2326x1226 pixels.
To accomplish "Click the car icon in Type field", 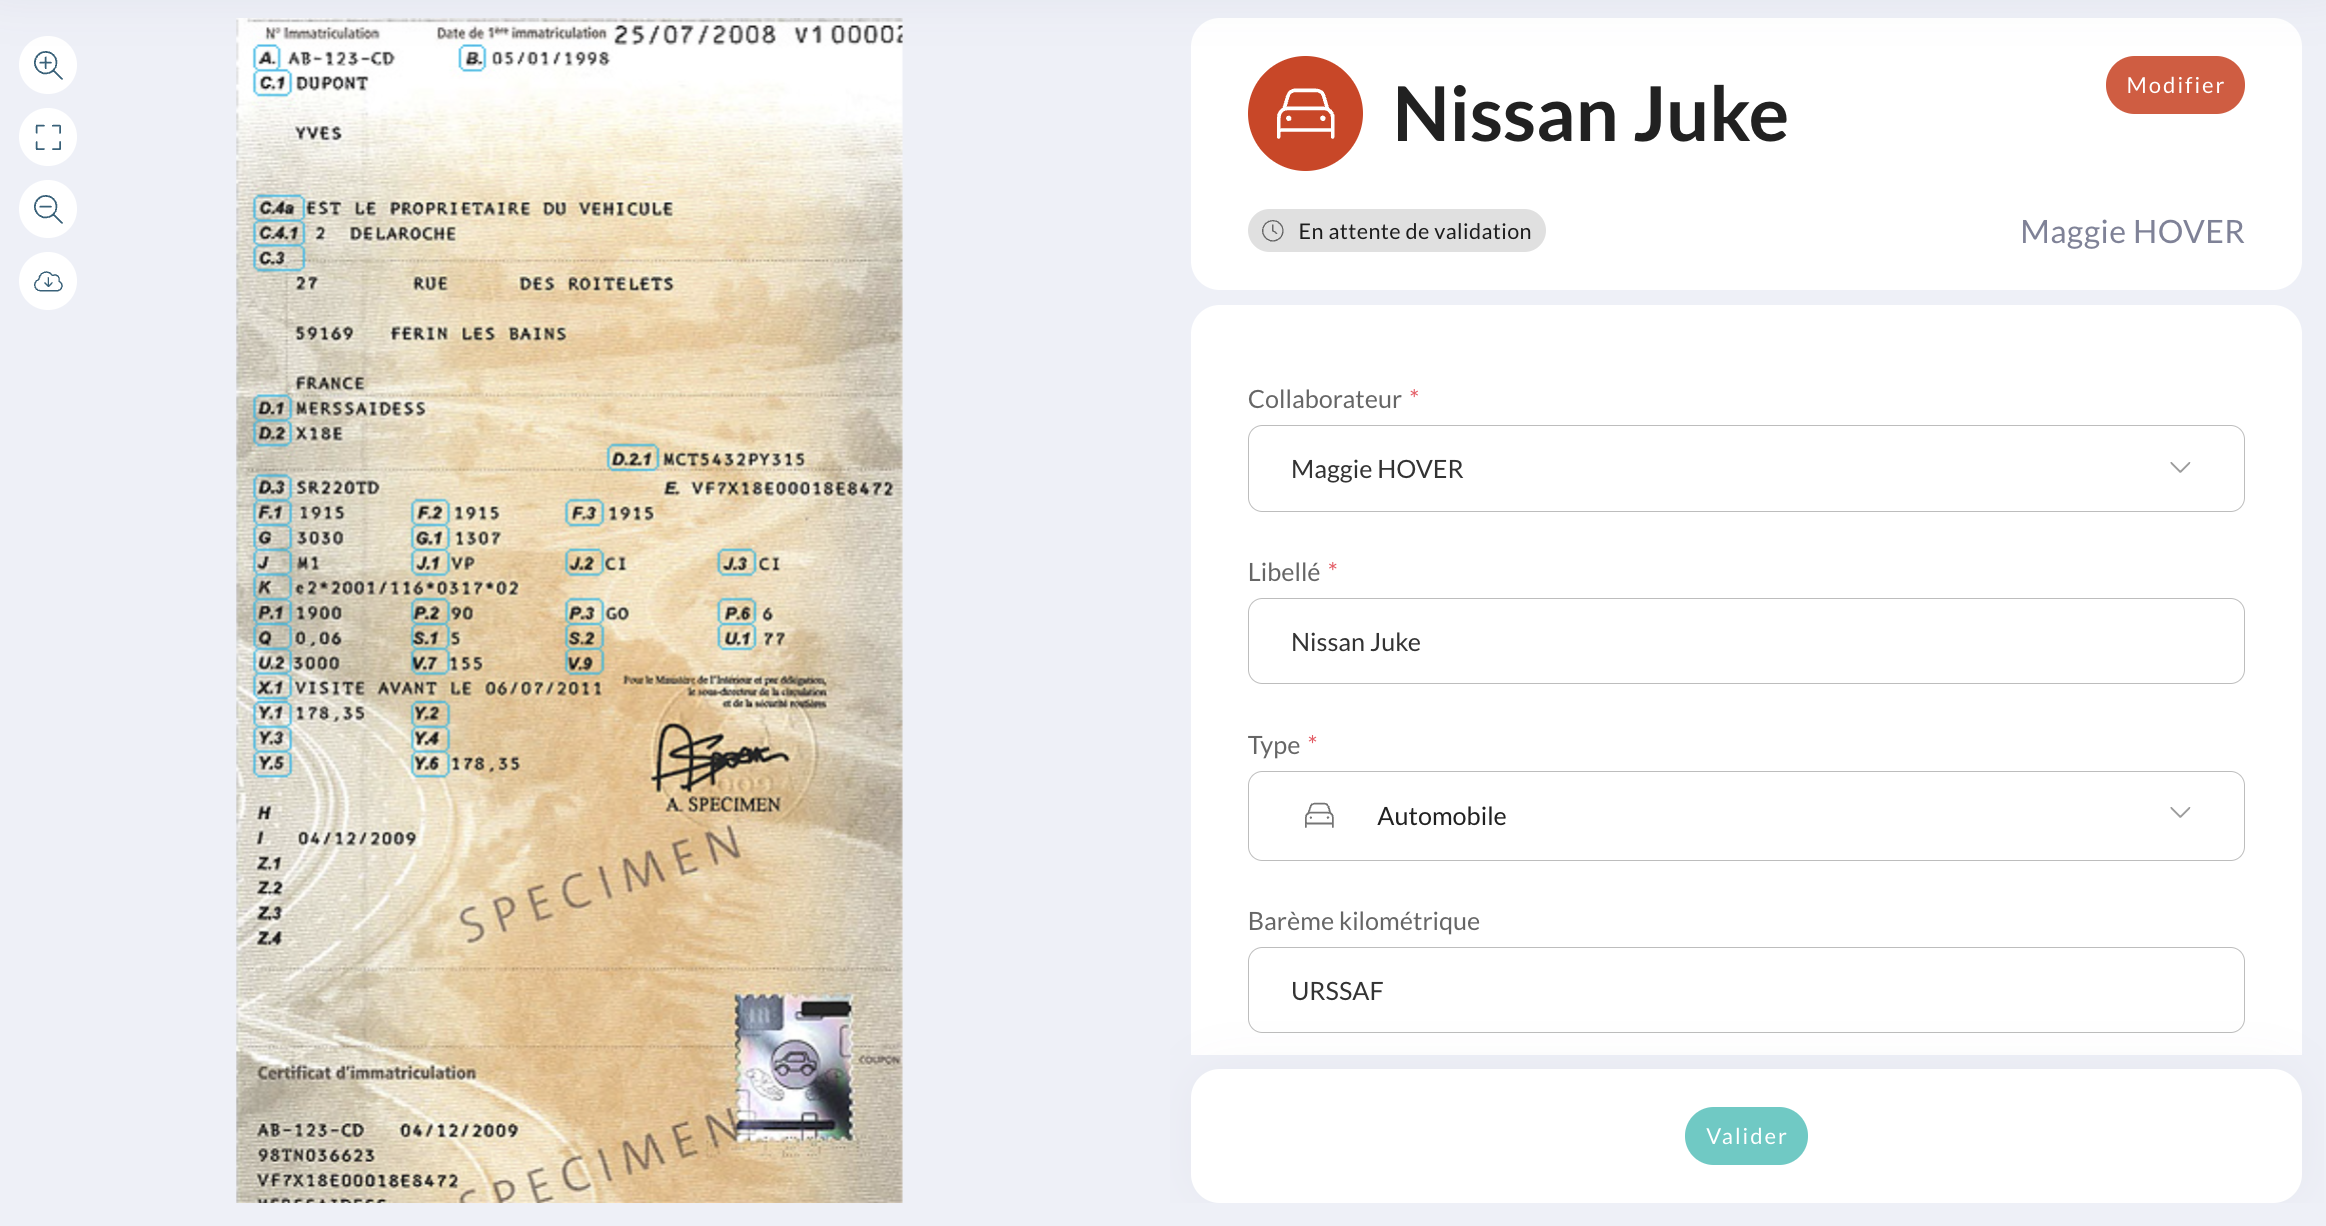I will pyautogui.click(x=1319, y=816).
